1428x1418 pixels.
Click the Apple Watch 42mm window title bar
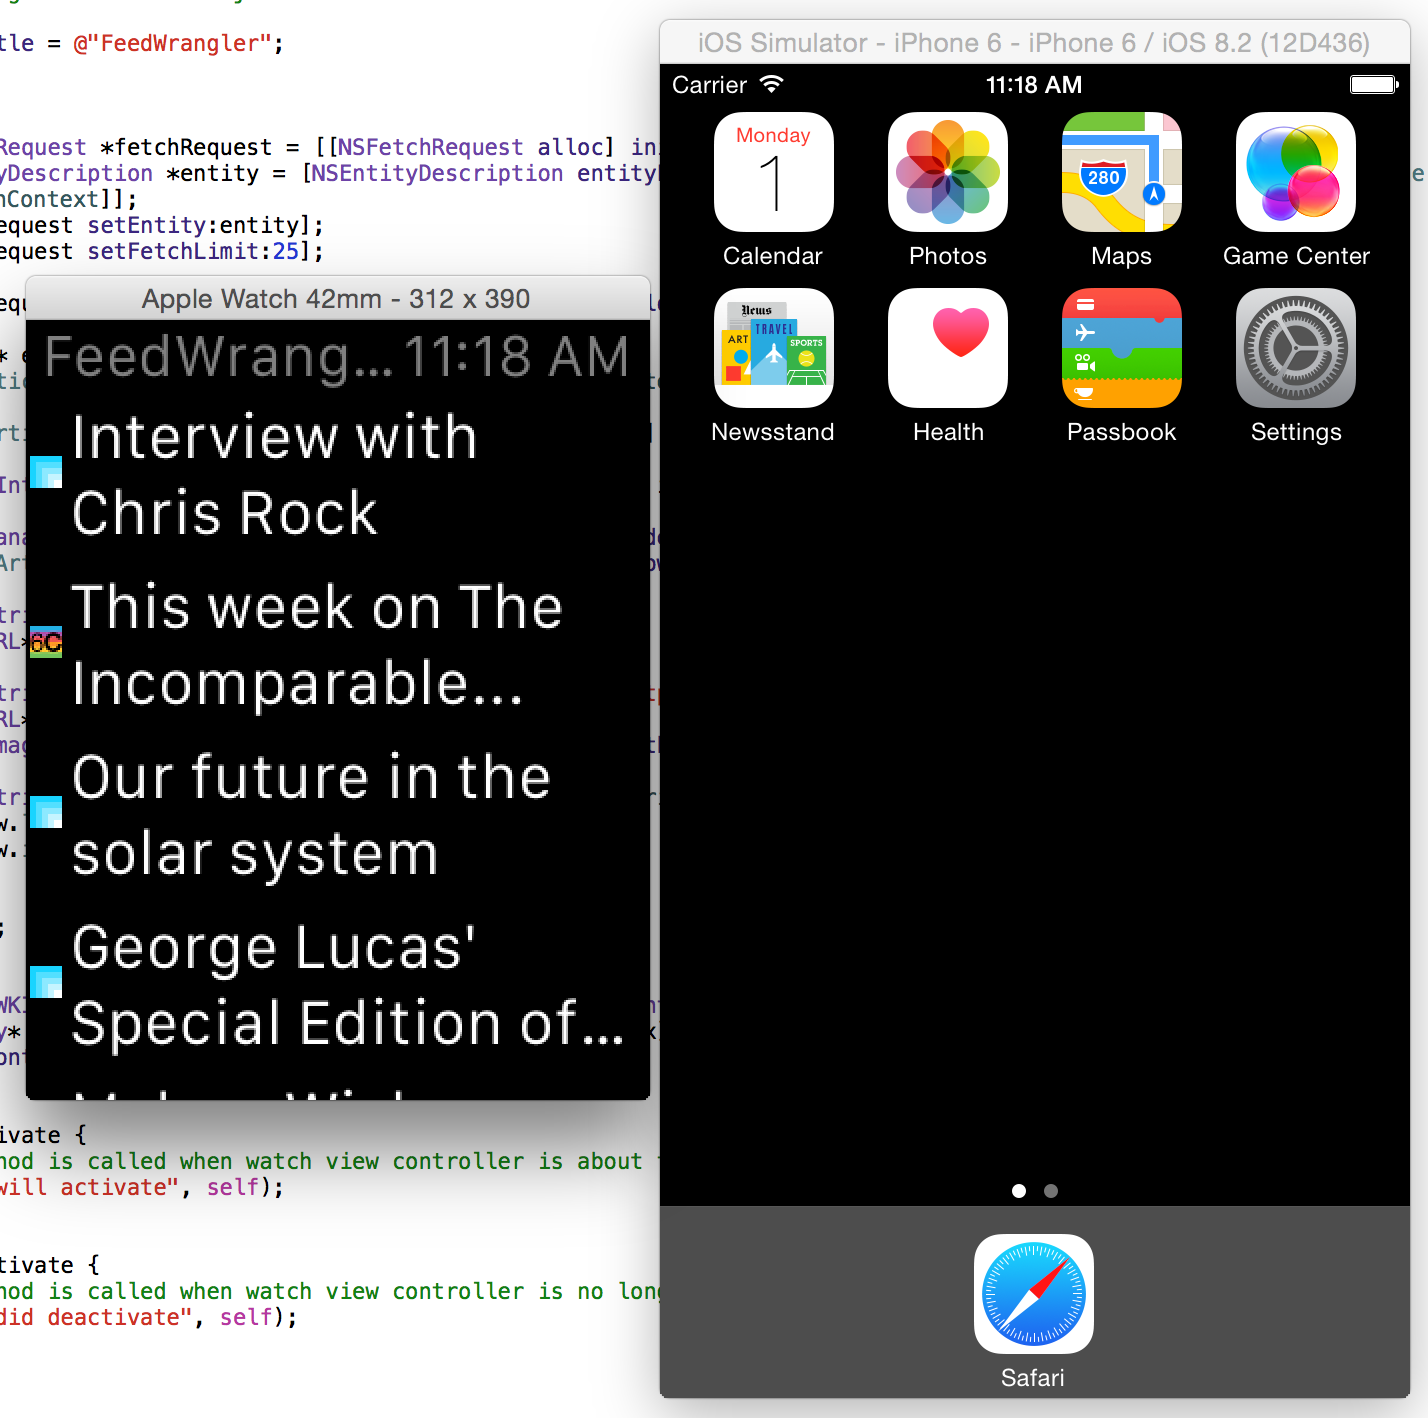(x=337, y=298)
